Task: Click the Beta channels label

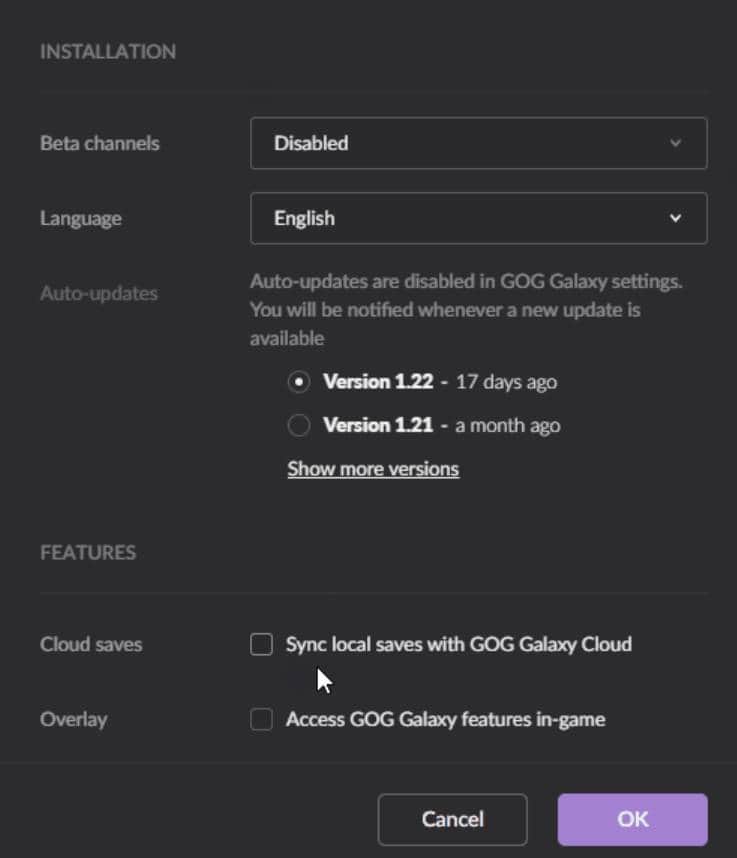Action: point(100,143)
